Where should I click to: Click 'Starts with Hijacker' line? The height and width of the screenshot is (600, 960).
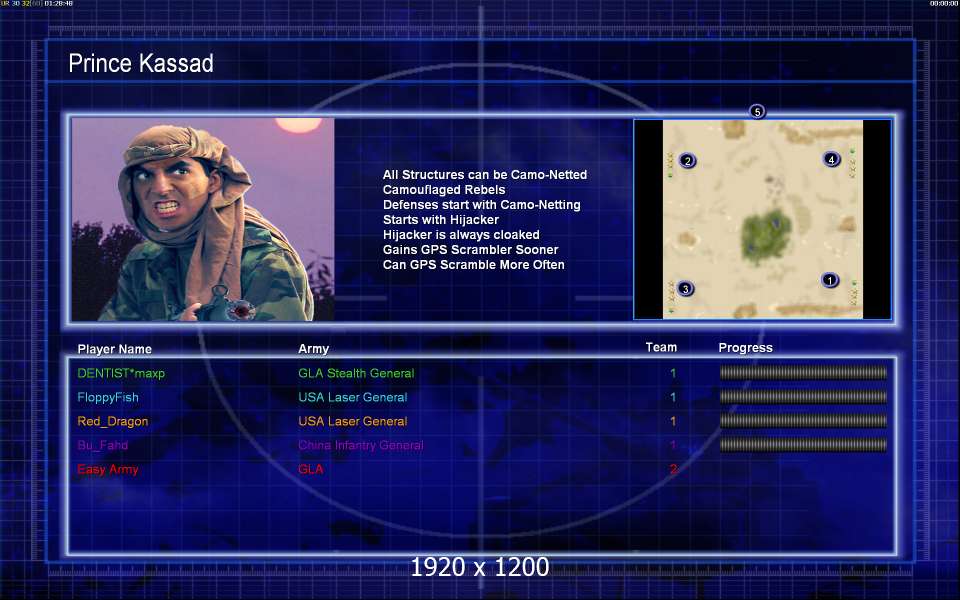tap(441, 220)
